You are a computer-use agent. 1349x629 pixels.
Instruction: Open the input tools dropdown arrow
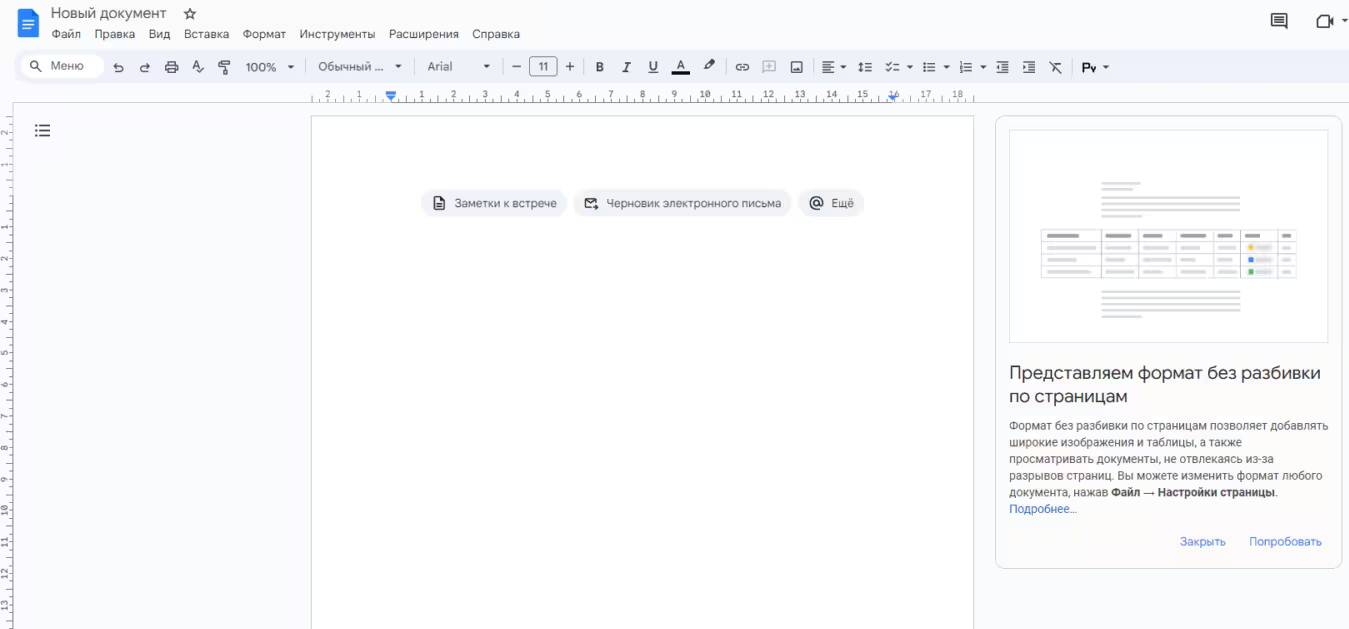pos(1106,67)
